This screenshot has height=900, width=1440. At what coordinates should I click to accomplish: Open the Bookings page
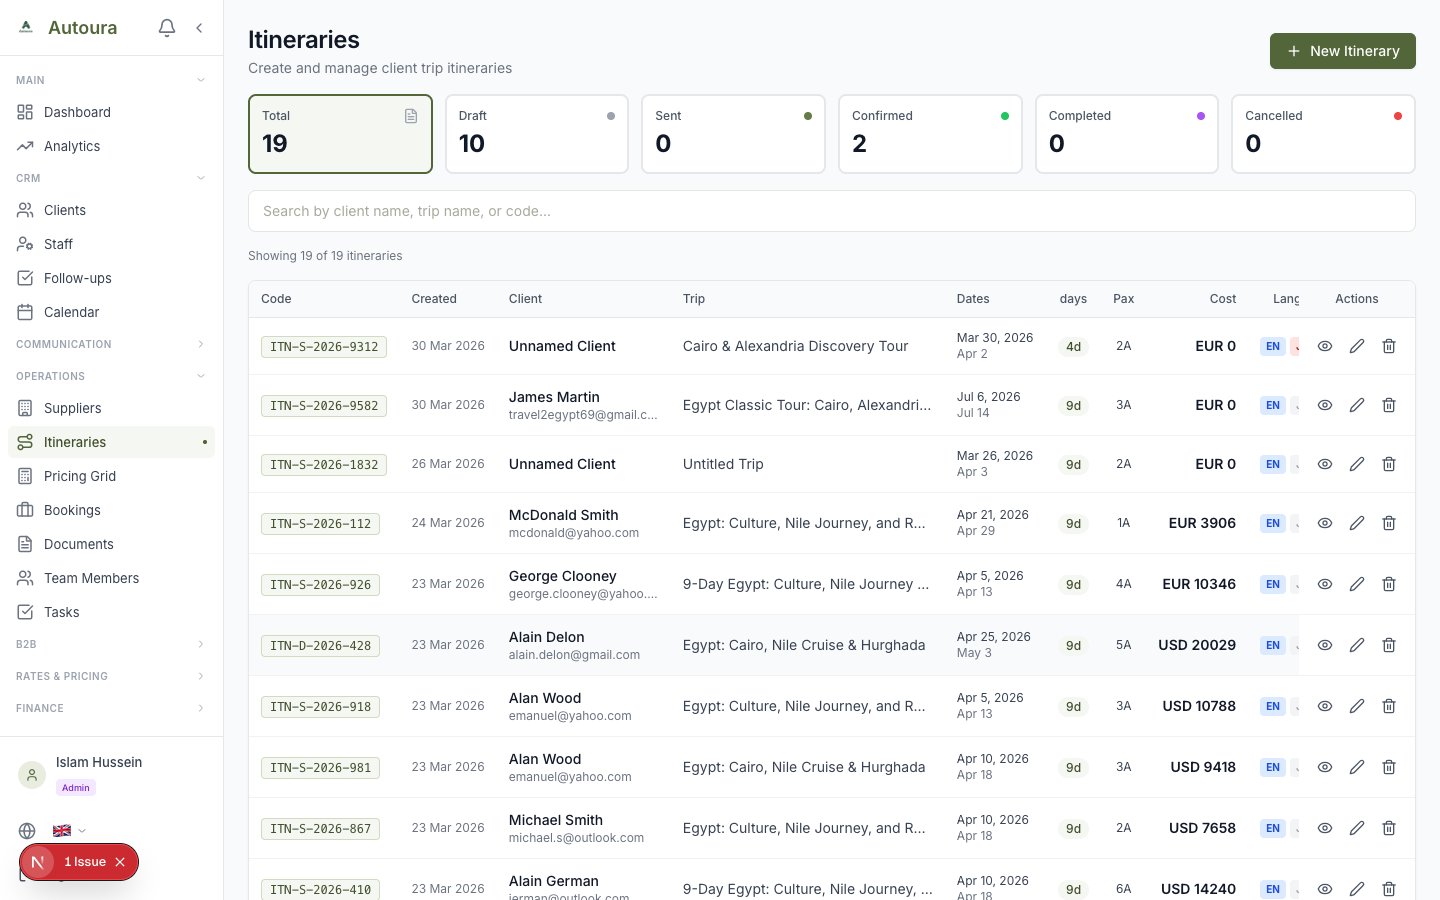click(x=111, y=510)
